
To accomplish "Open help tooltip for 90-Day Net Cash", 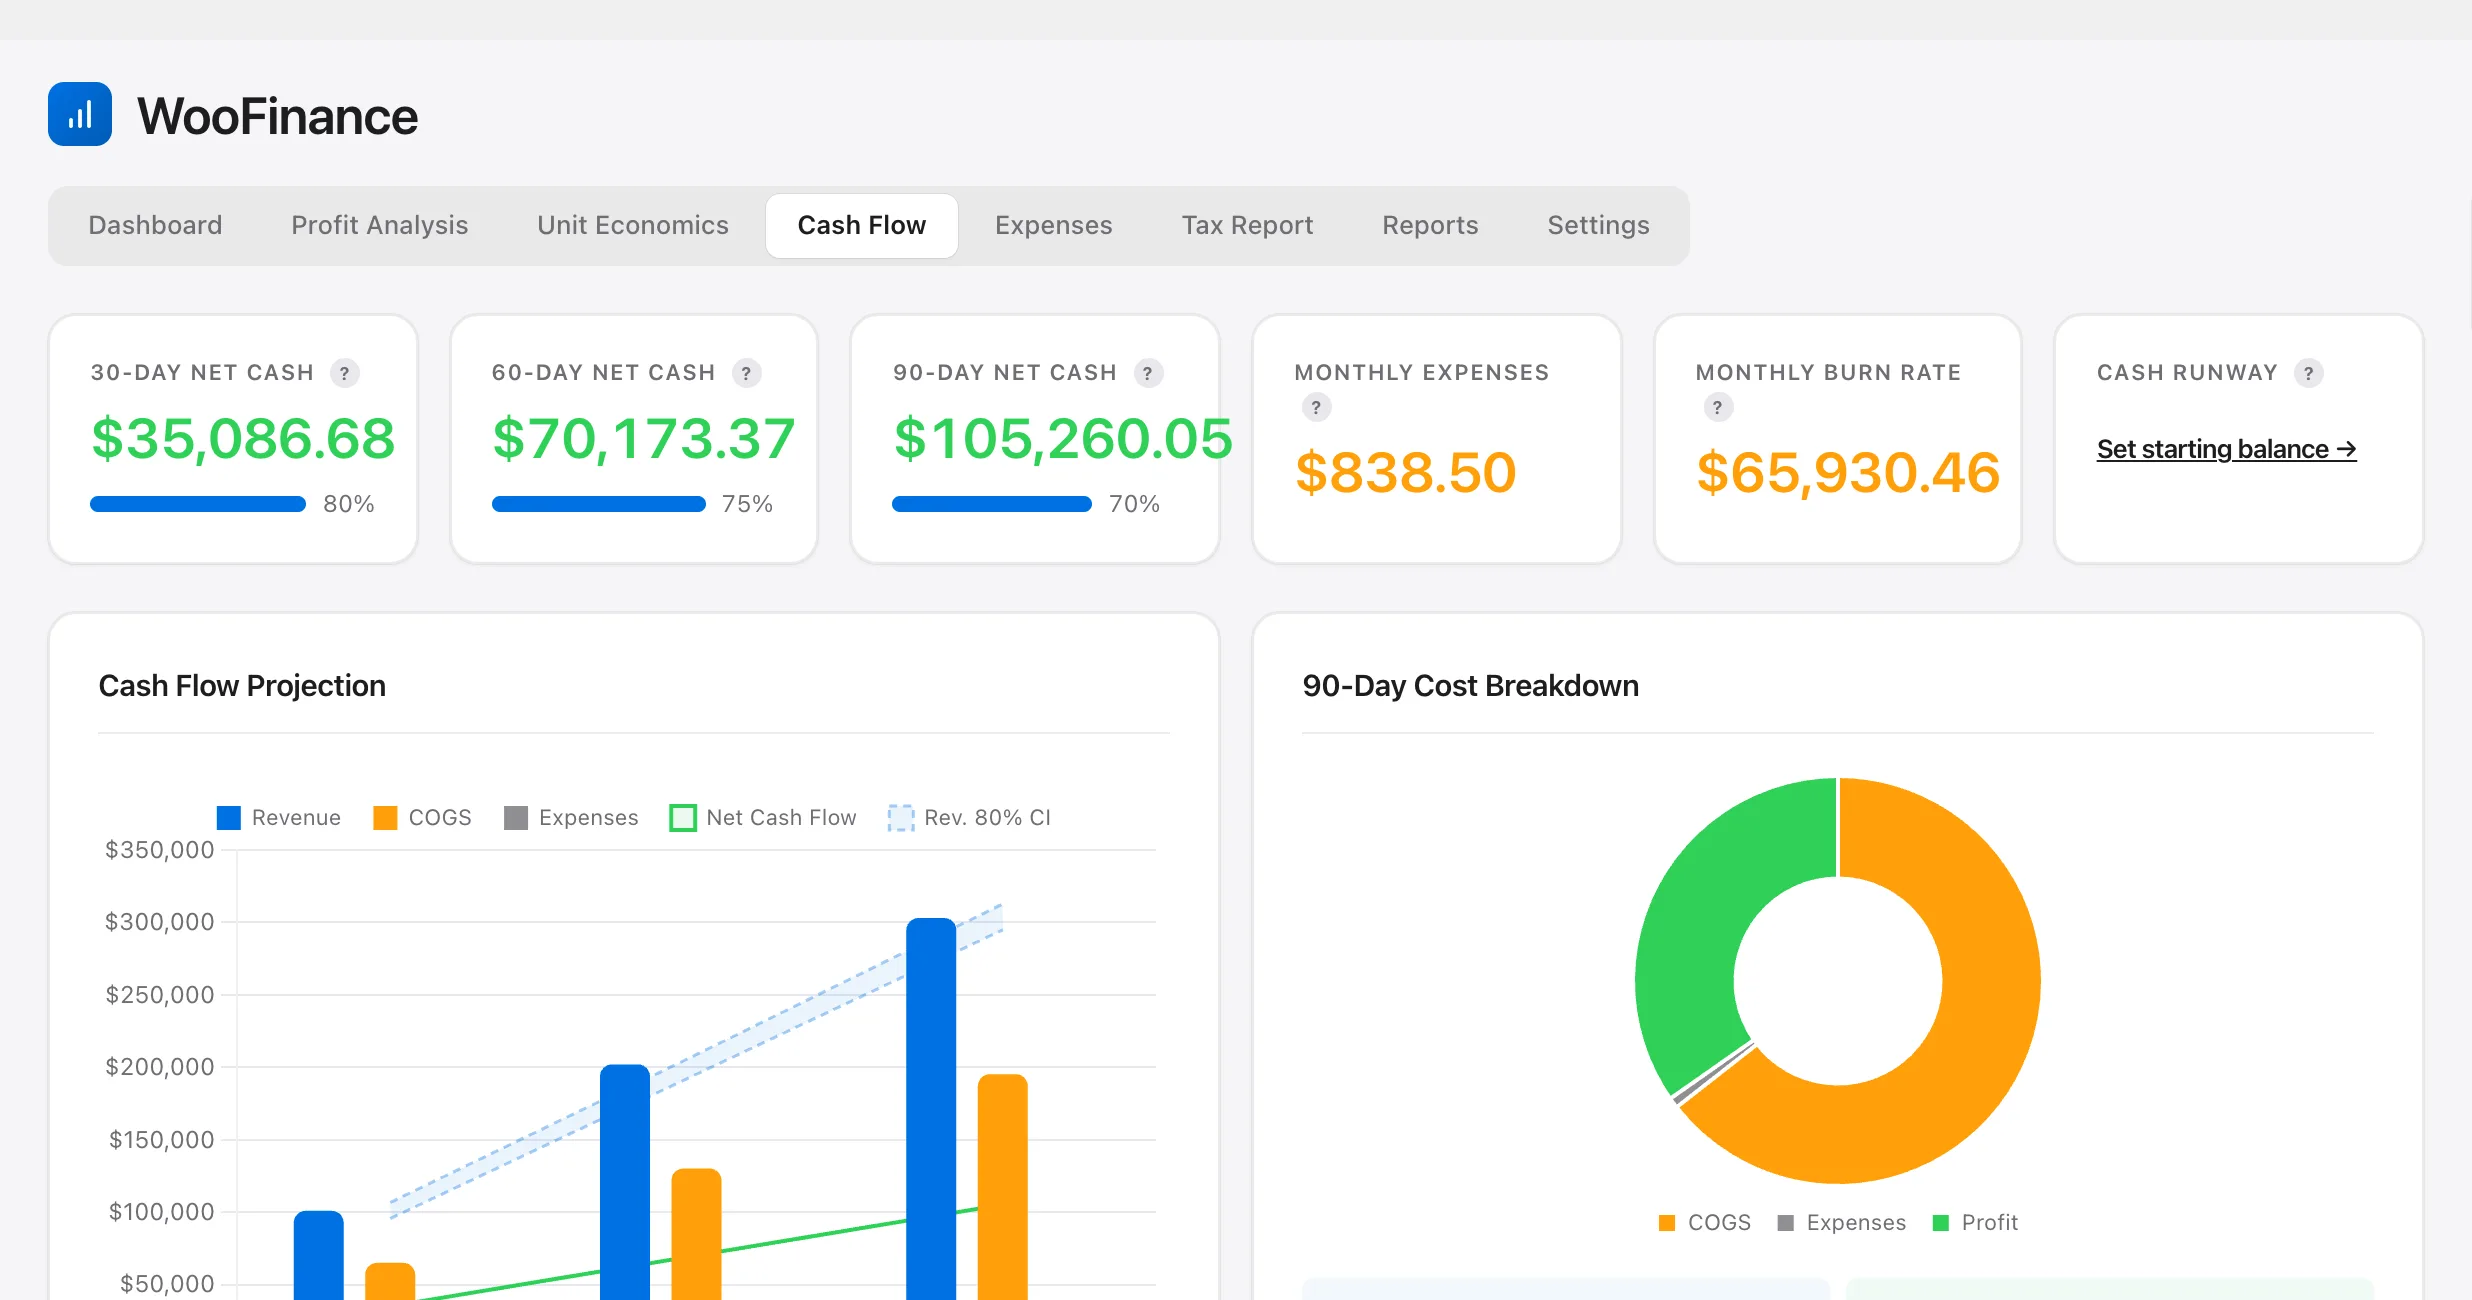I will click(x=1148, y=373).
